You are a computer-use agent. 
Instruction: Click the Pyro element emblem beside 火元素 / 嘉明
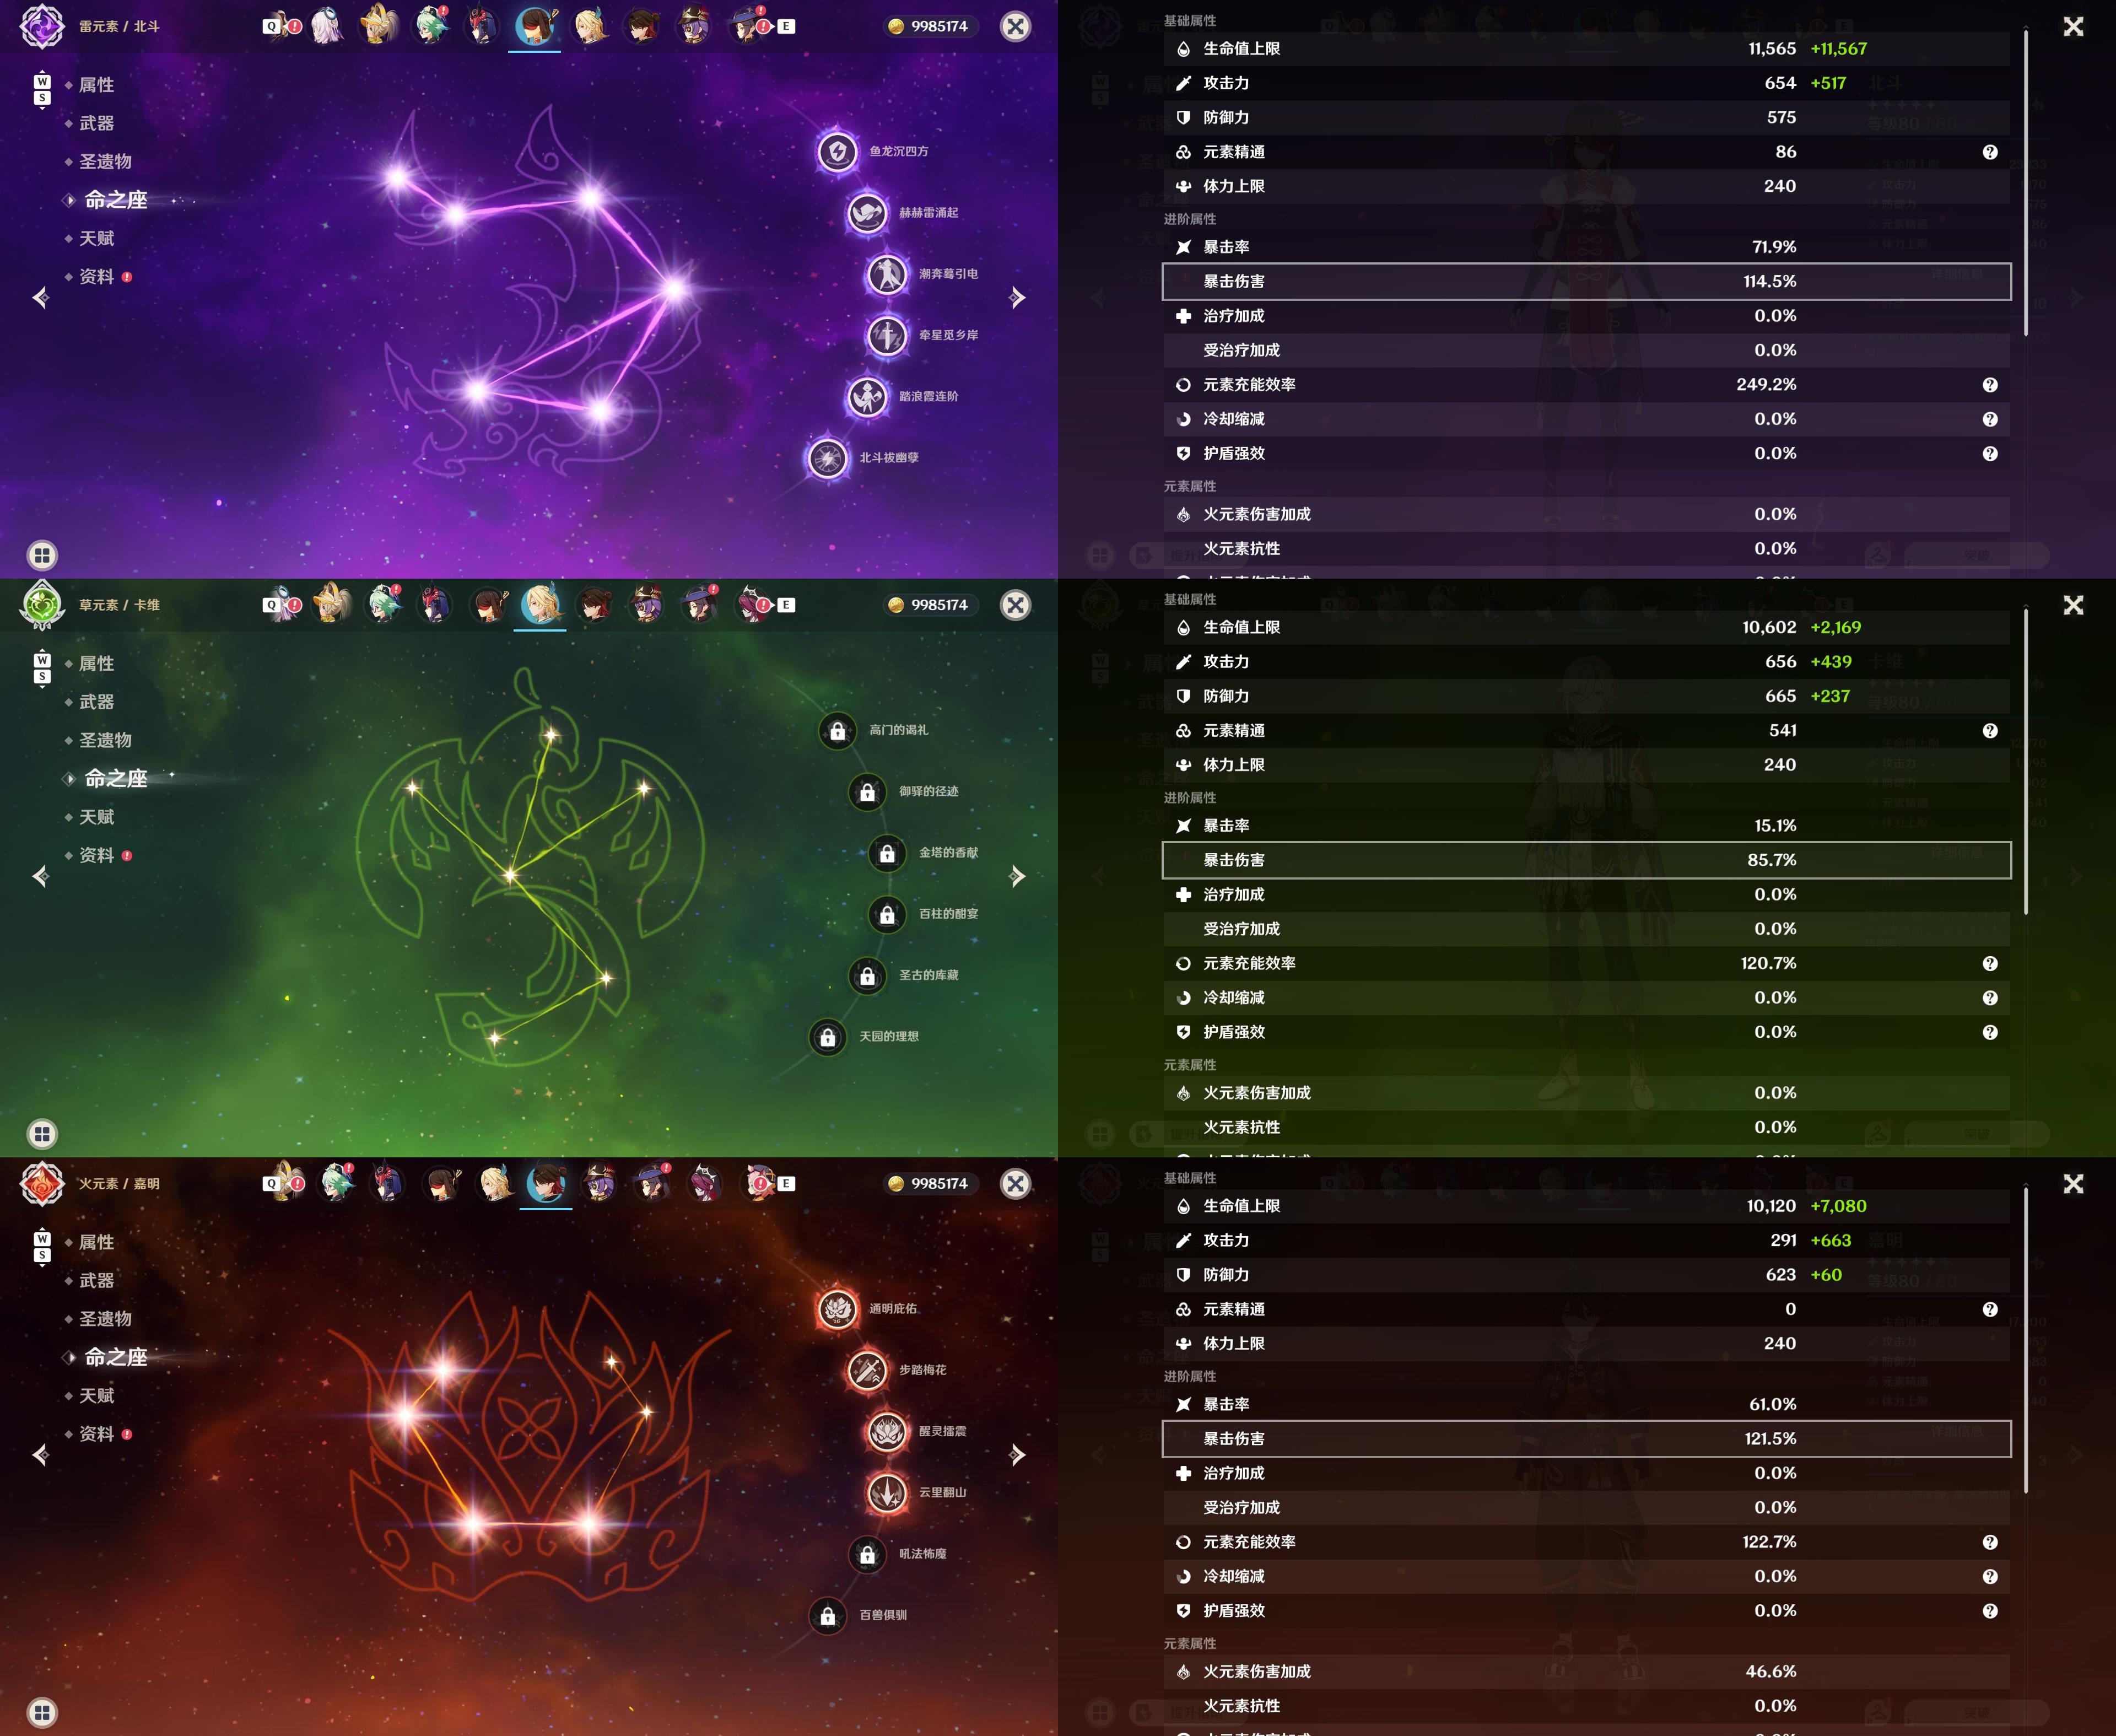tap(42, 1183)
